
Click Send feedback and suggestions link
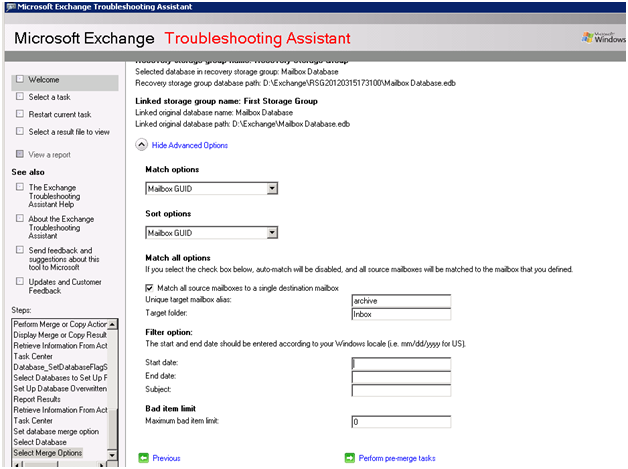pyautogui.click(x=64, y=259)
